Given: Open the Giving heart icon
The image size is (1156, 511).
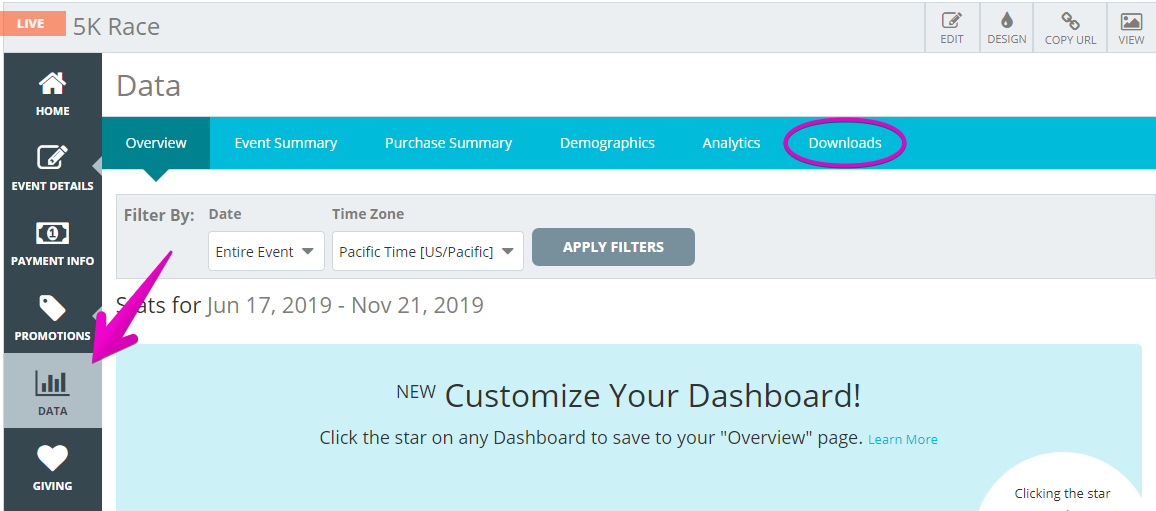Looking at the screenshot, I should pyautogui.click(x=52, y=459).
